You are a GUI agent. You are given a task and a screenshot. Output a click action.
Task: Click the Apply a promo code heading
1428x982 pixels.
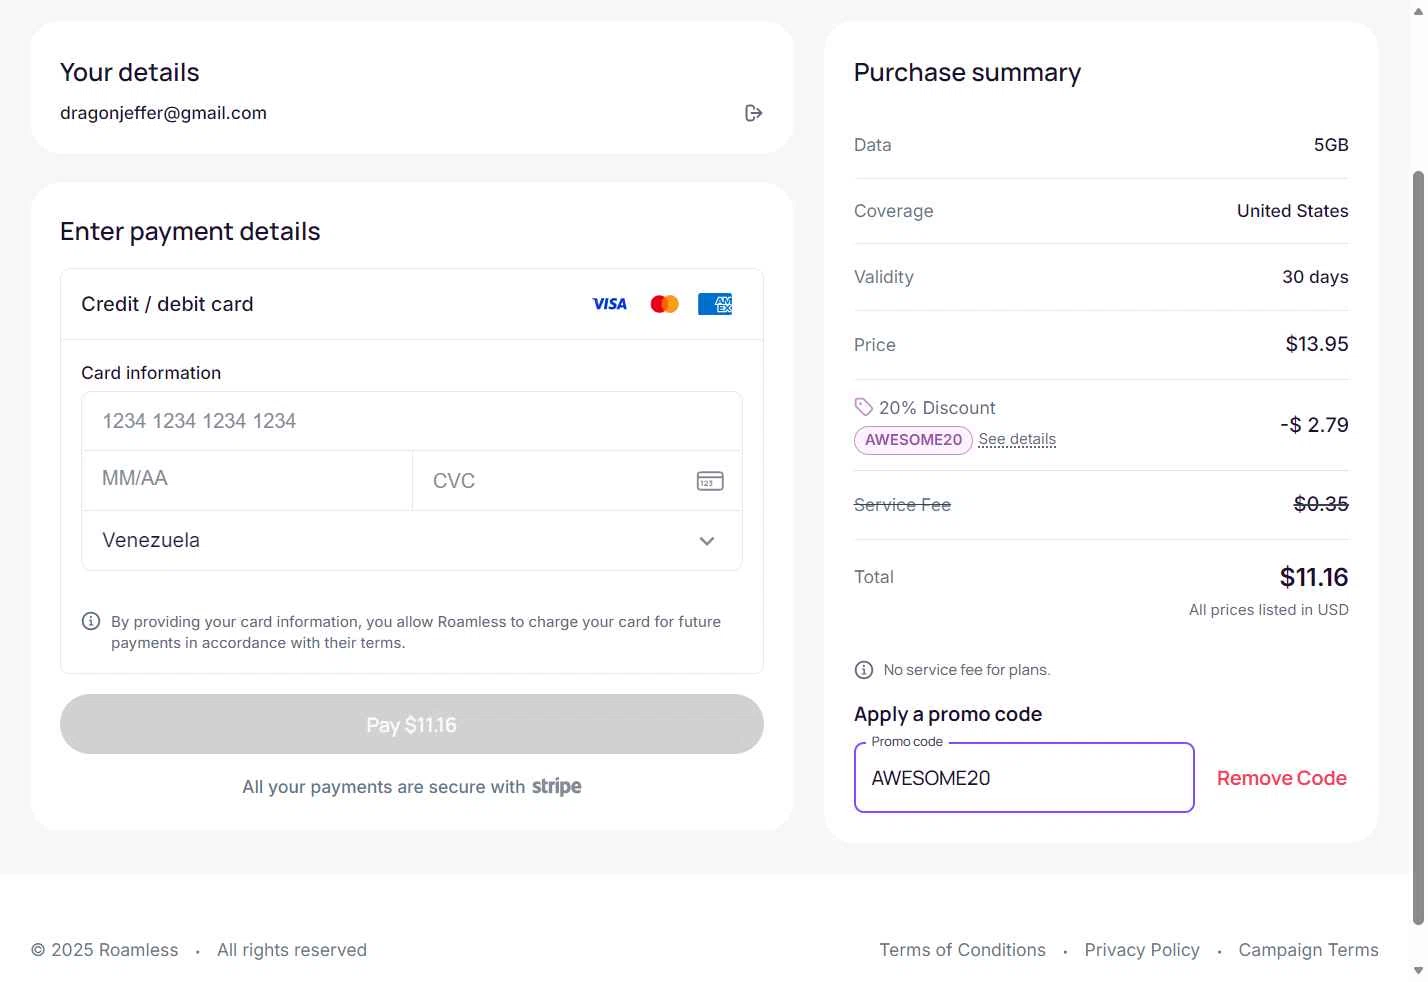(948, 714)
